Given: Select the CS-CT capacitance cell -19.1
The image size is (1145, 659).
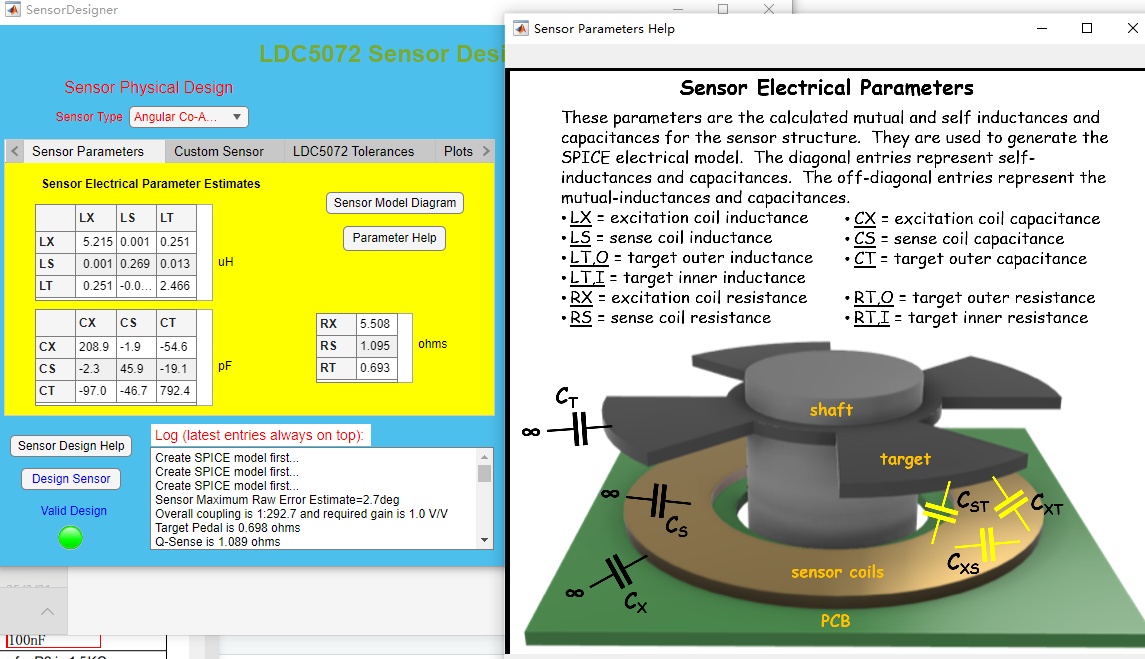Looking at the screenshot, I should [x=175, y=369].
